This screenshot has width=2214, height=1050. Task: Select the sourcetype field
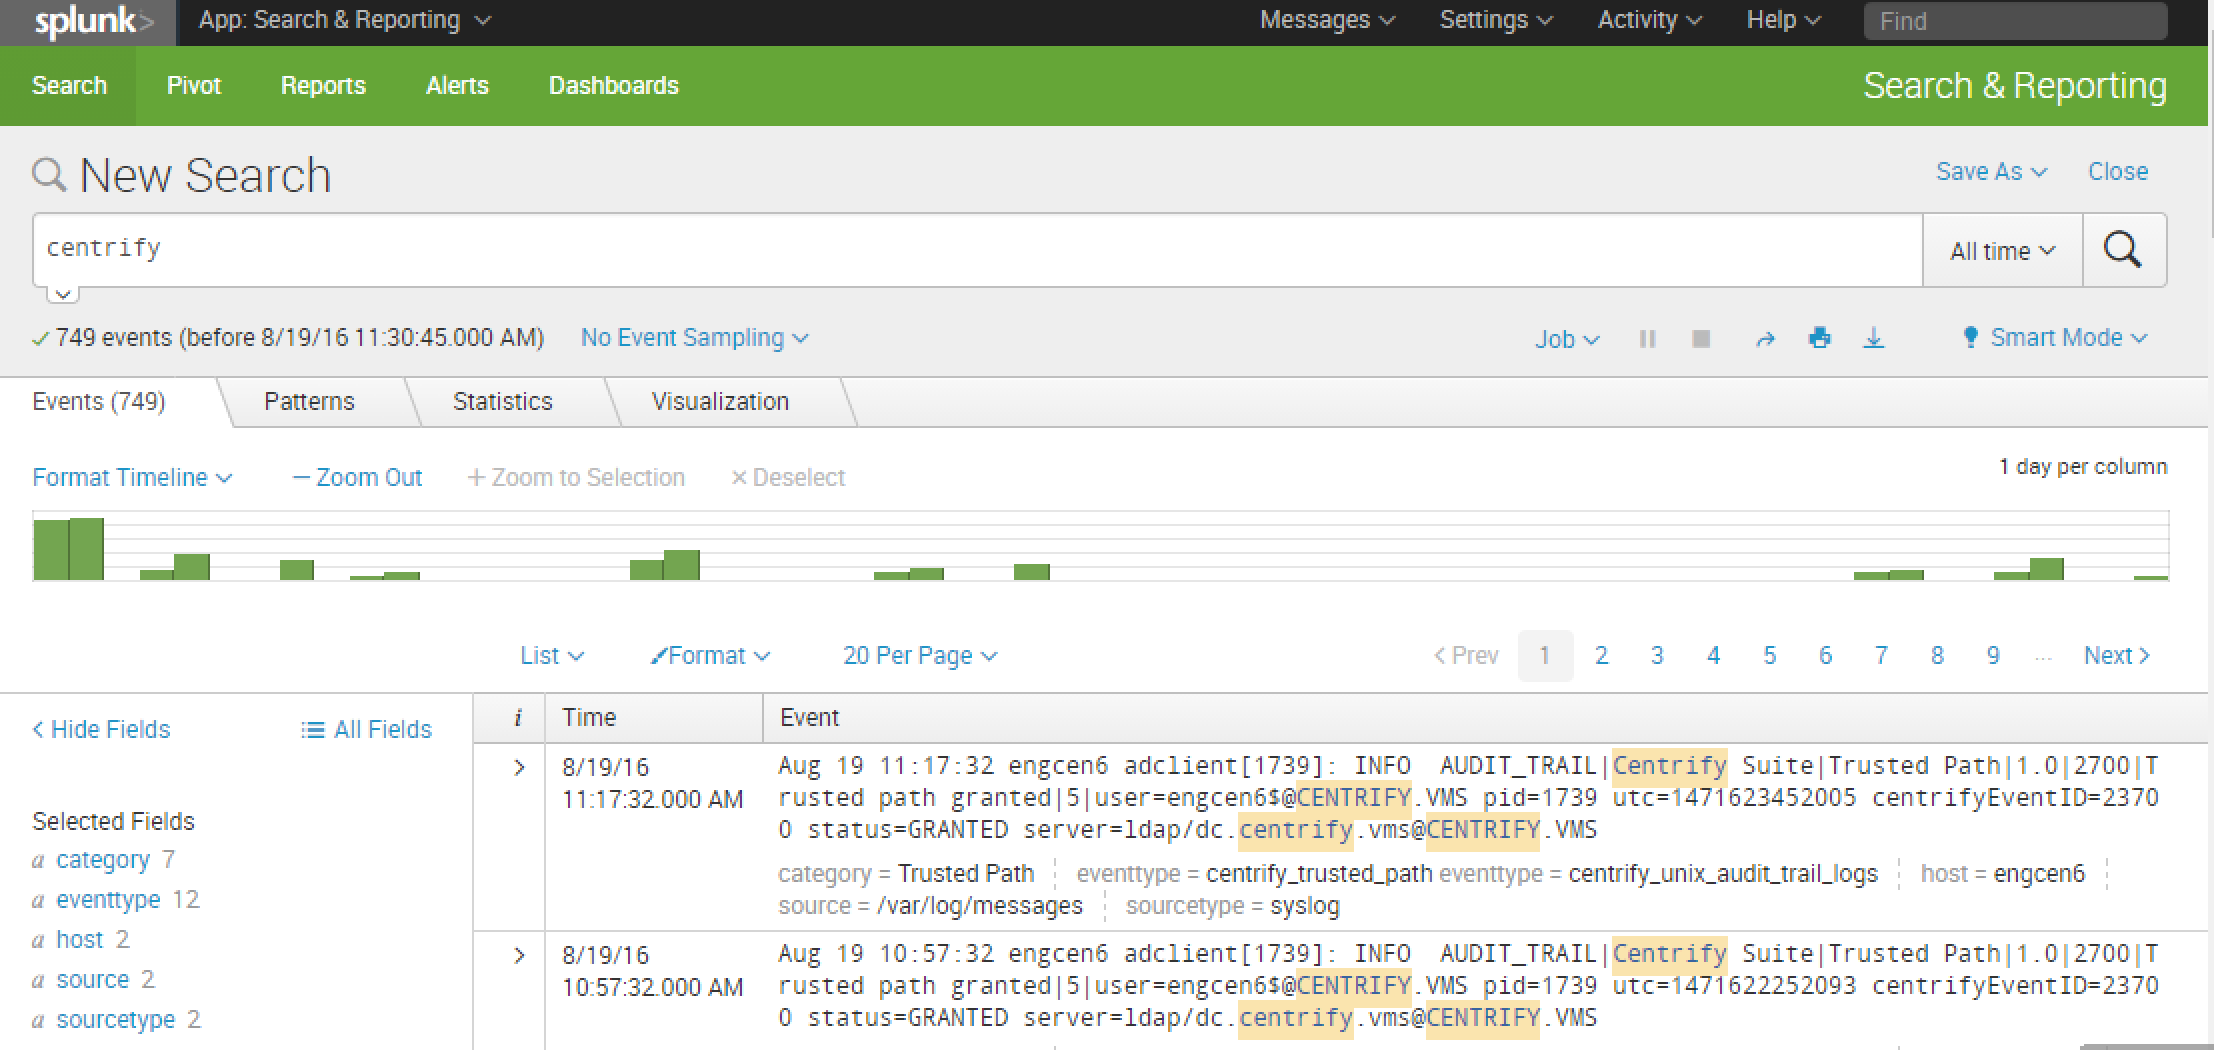coord(116,1020)
